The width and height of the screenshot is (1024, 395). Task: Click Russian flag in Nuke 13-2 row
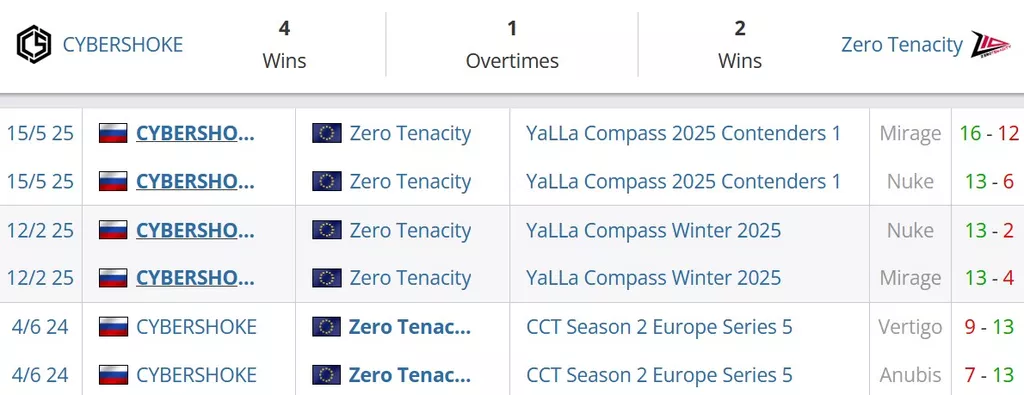[113, 230]
